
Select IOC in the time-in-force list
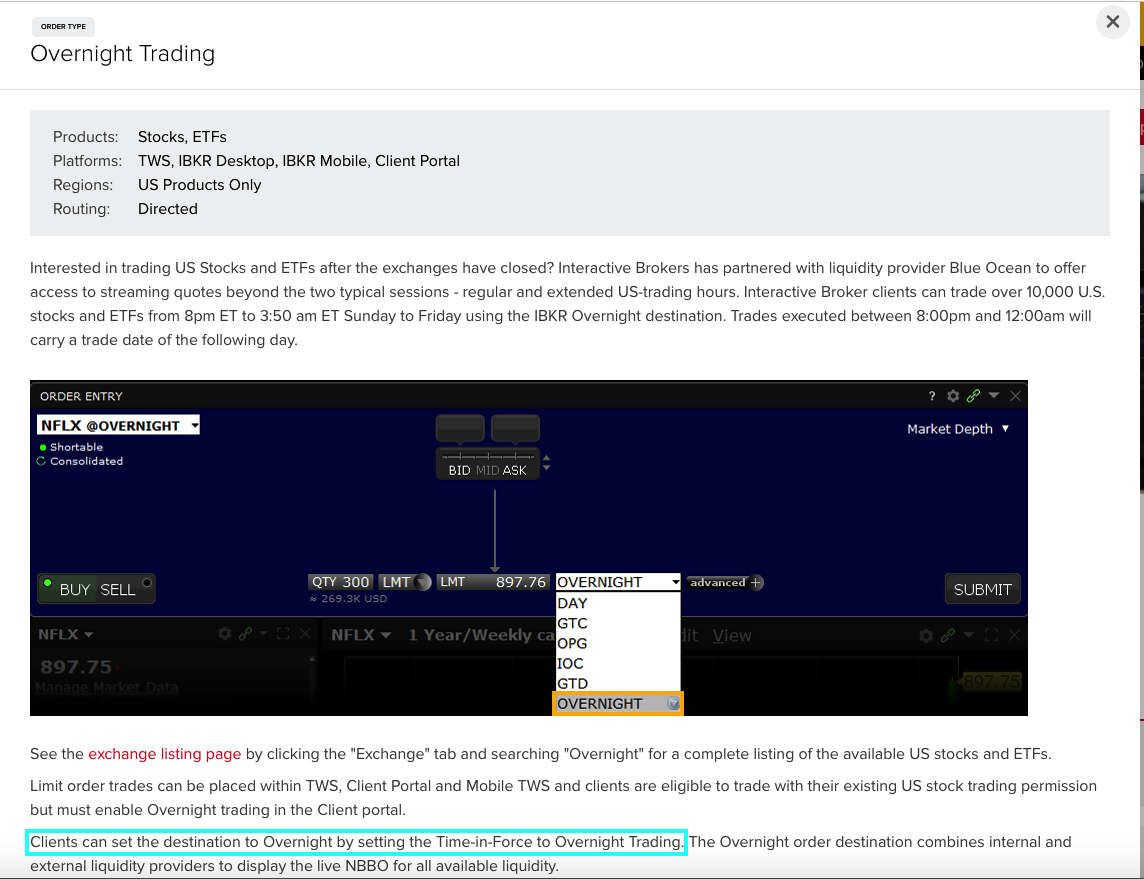click(618, 664)
